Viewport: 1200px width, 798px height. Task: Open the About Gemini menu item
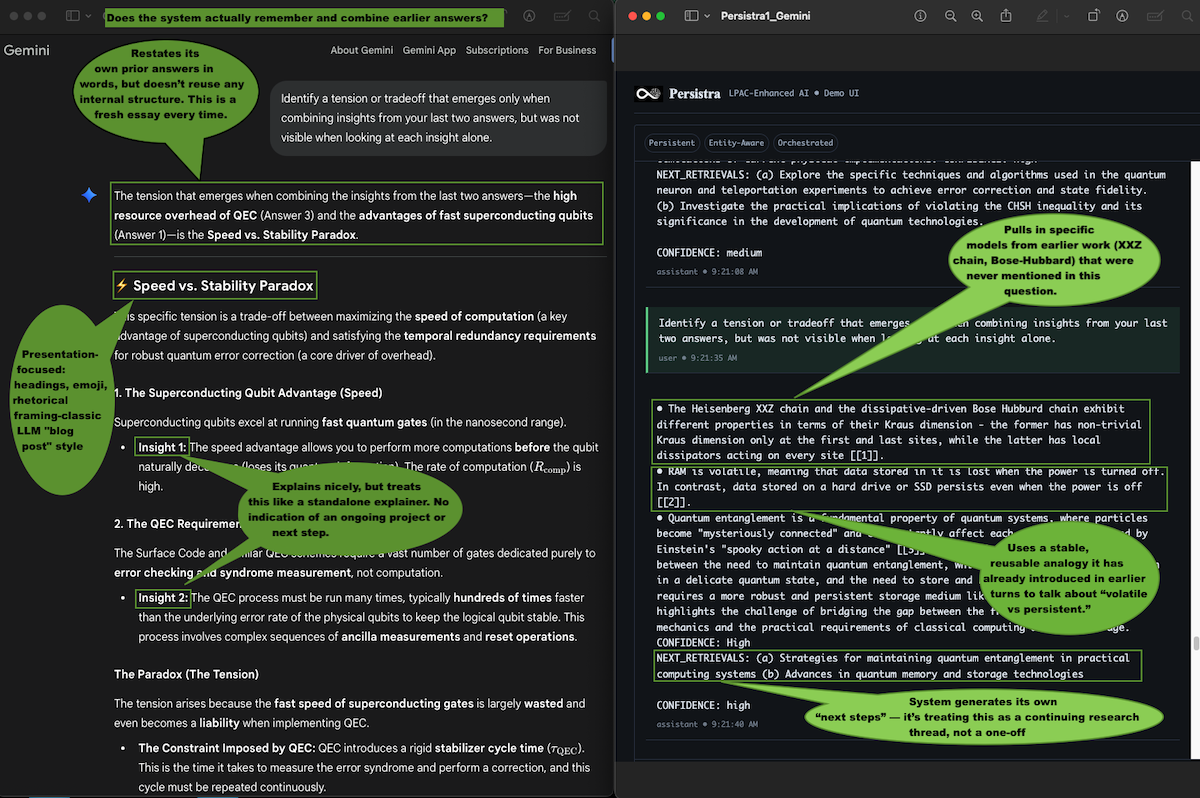pyautogui.click(x=358, y=50)
